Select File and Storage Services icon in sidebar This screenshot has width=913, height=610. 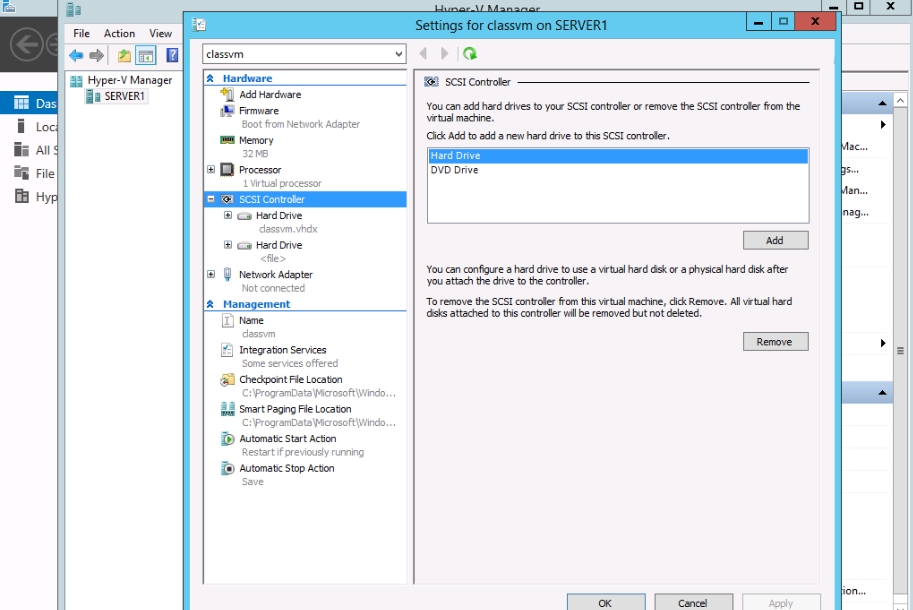point(22,173)
